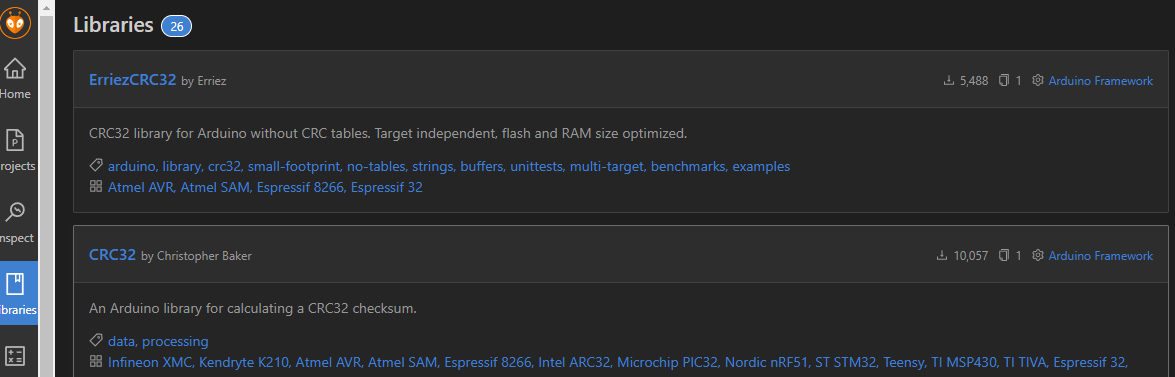
Task: Click the PlatformIO ant logo icon
Action: [x=15, y=22]
